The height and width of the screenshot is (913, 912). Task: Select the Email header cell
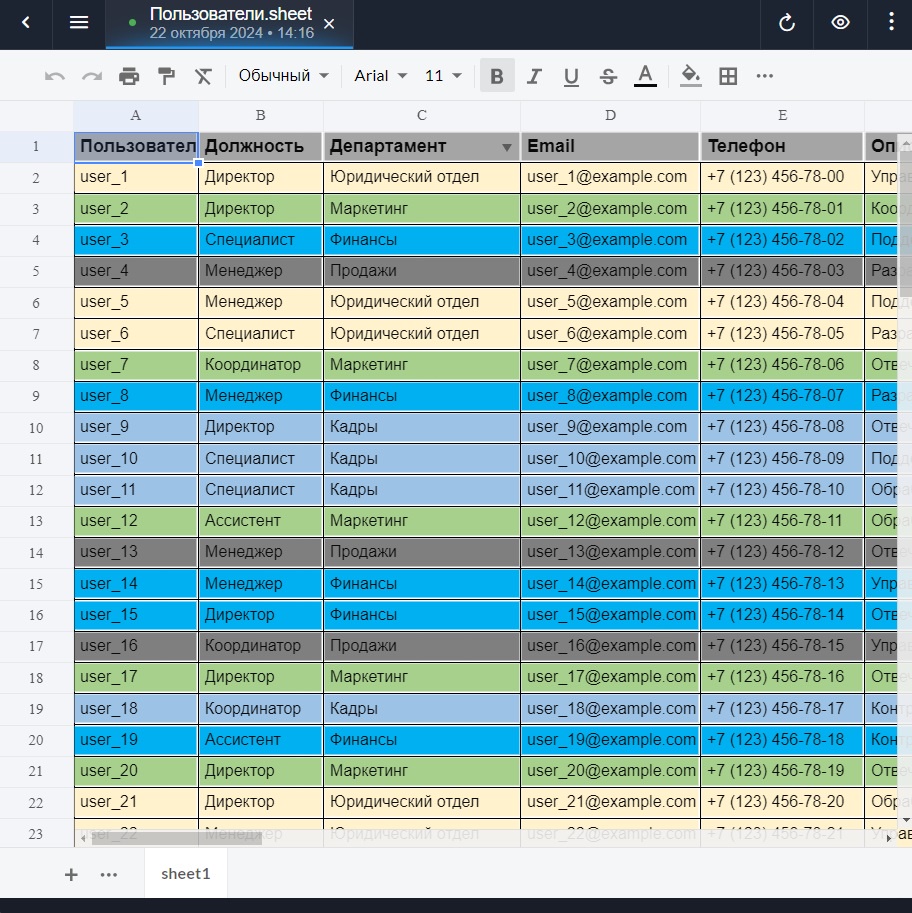[610, 146]
